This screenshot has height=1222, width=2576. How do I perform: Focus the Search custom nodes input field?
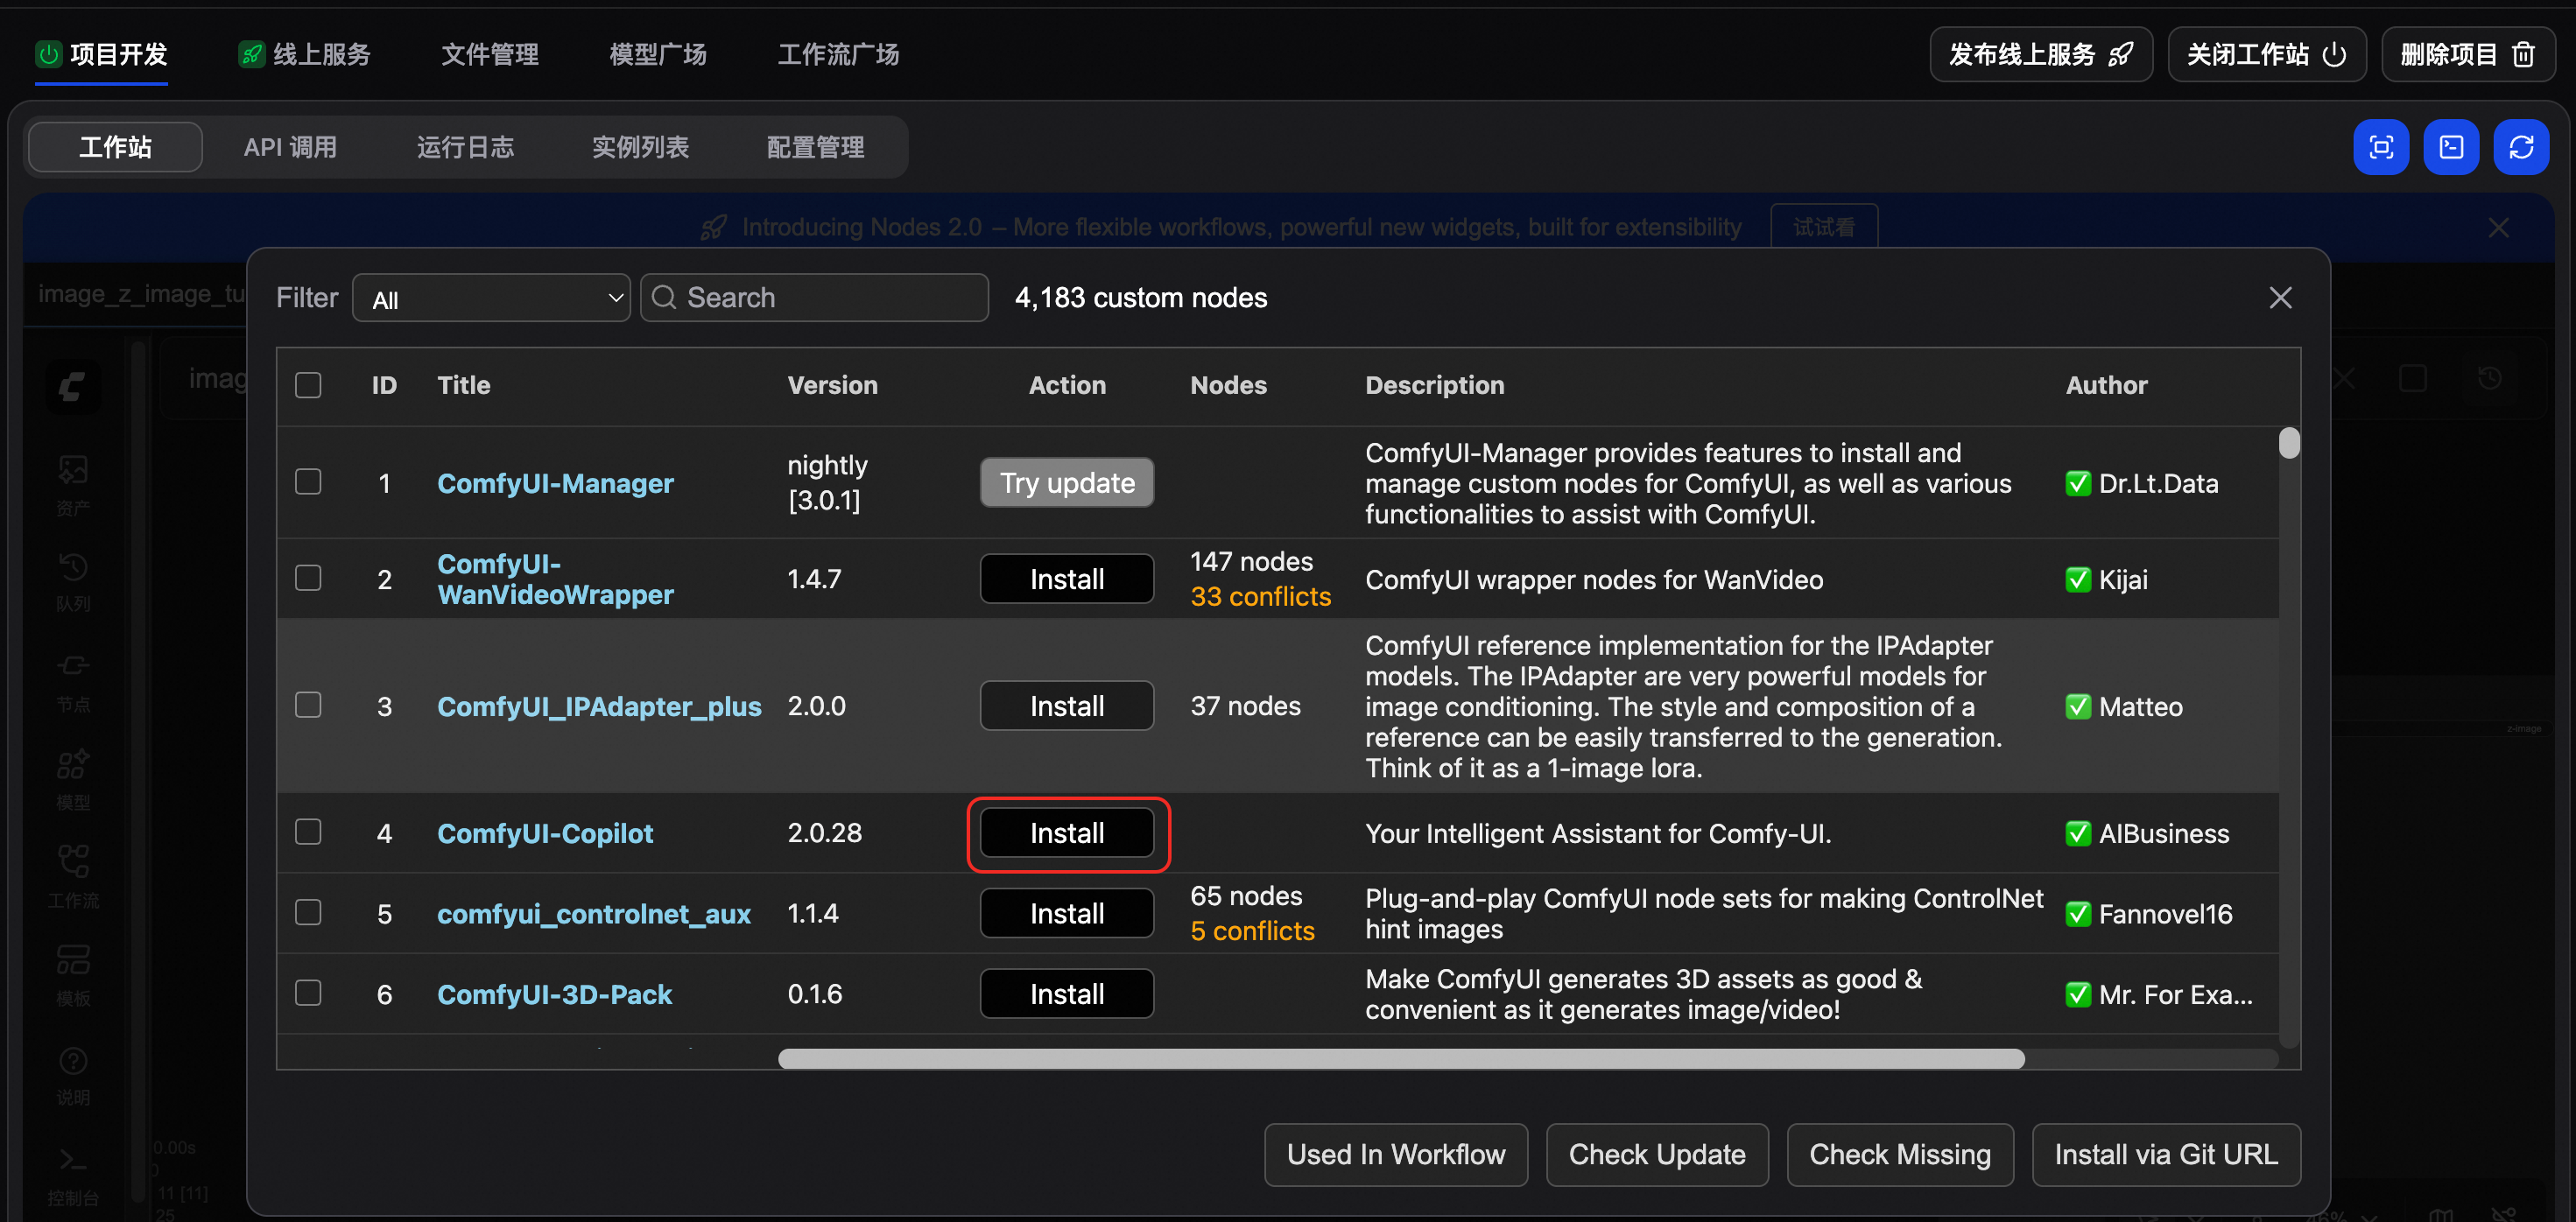(814, 298)
